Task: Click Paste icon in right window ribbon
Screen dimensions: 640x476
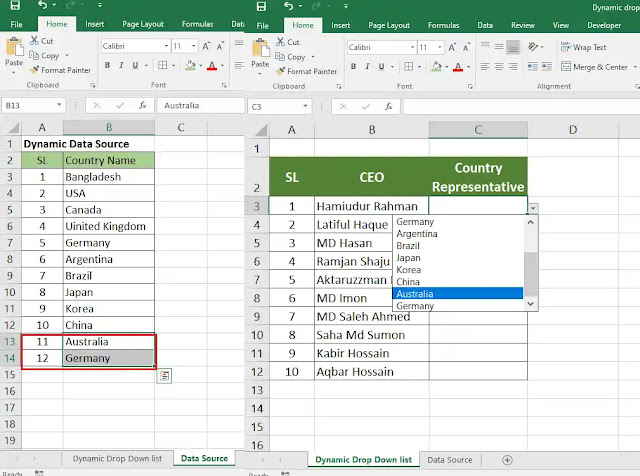Action: tap(260, 49)
